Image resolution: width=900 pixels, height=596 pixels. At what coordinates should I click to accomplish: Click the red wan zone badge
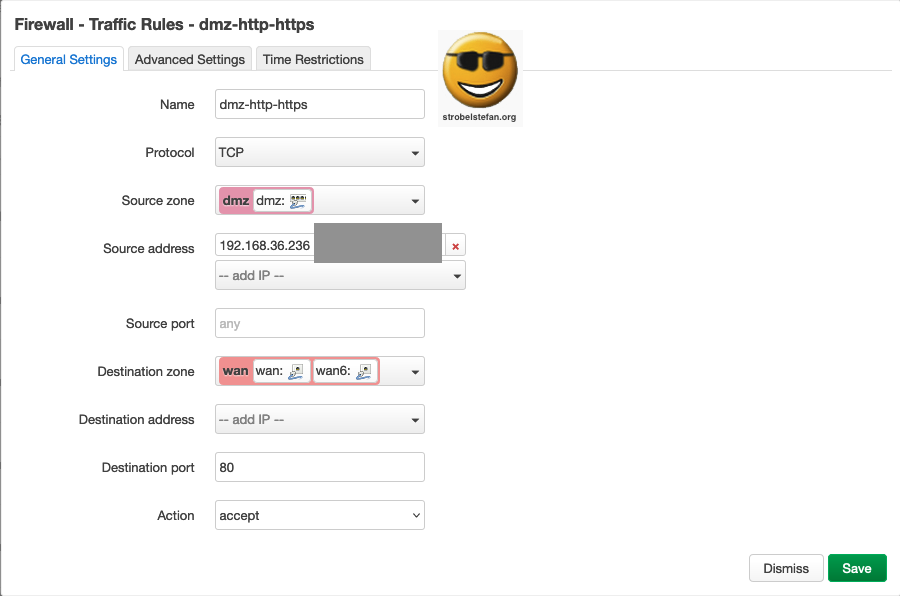(x=236, y=371)
